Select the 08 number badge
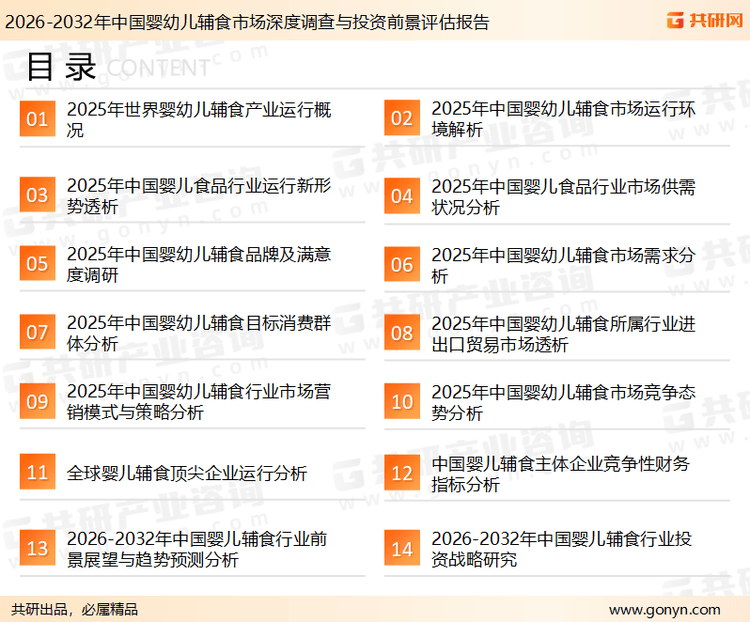The width and height of the screenshot is (750, 622). click(x=401, y=333)
